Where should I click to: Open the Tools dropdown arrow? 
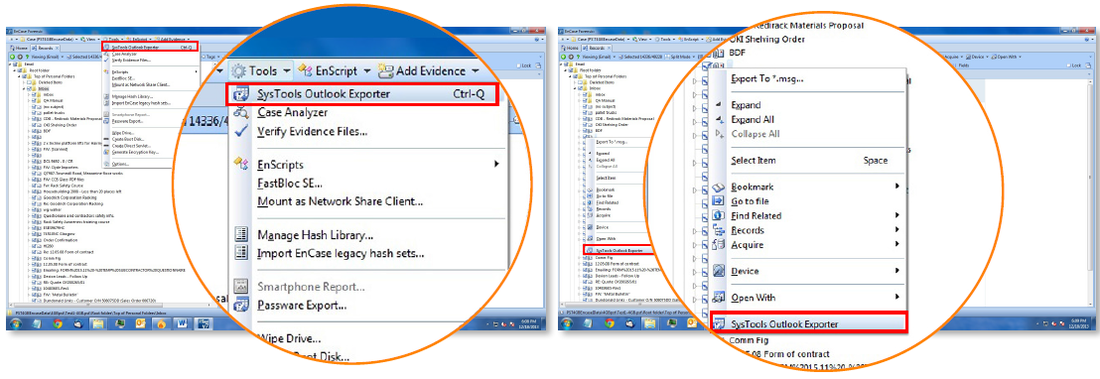point(286,71)
